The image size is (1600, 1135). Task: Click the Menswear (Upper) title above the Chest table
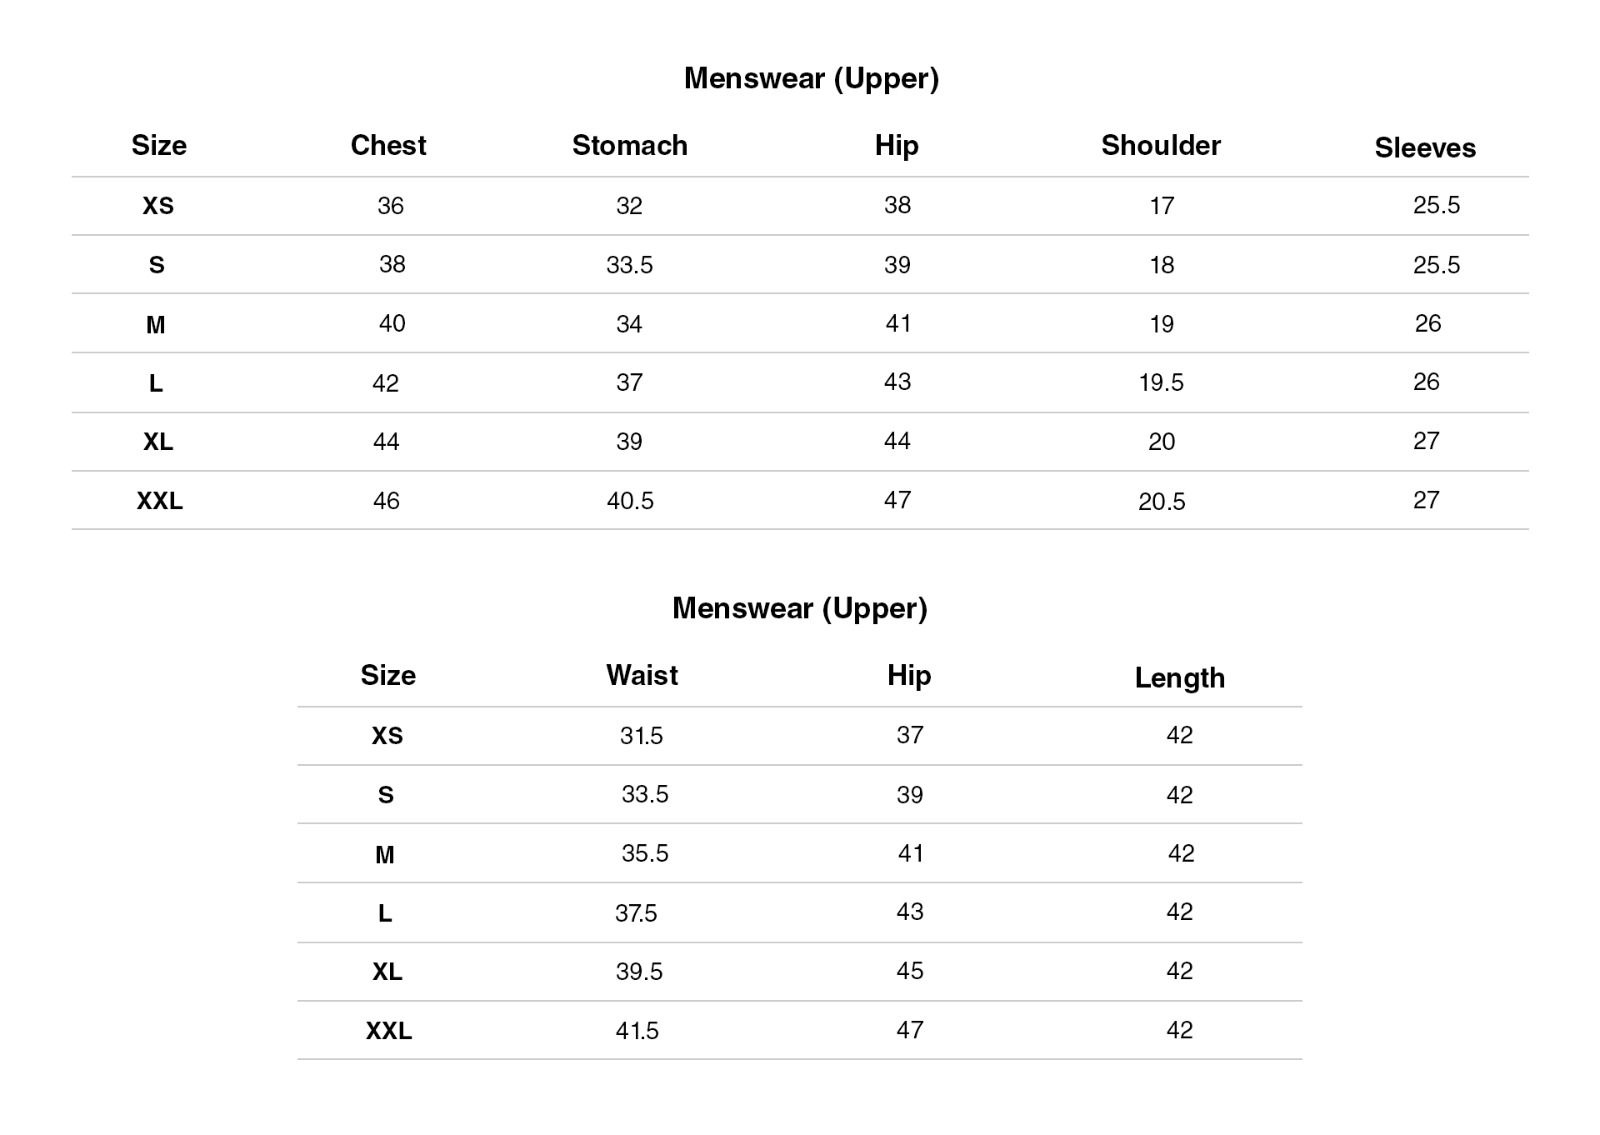point(811,79)
